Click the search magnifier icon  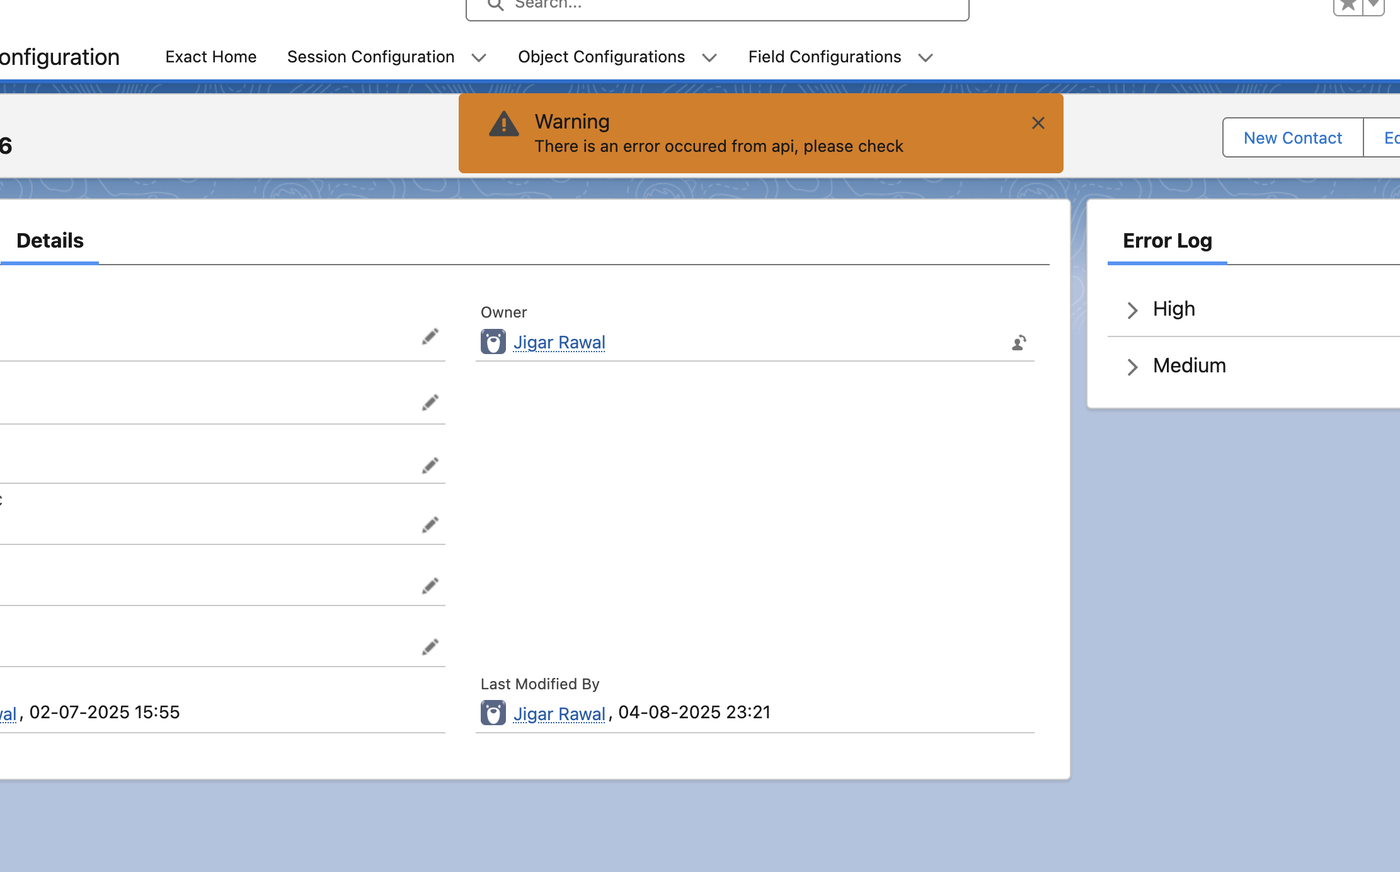click(495, 4)
